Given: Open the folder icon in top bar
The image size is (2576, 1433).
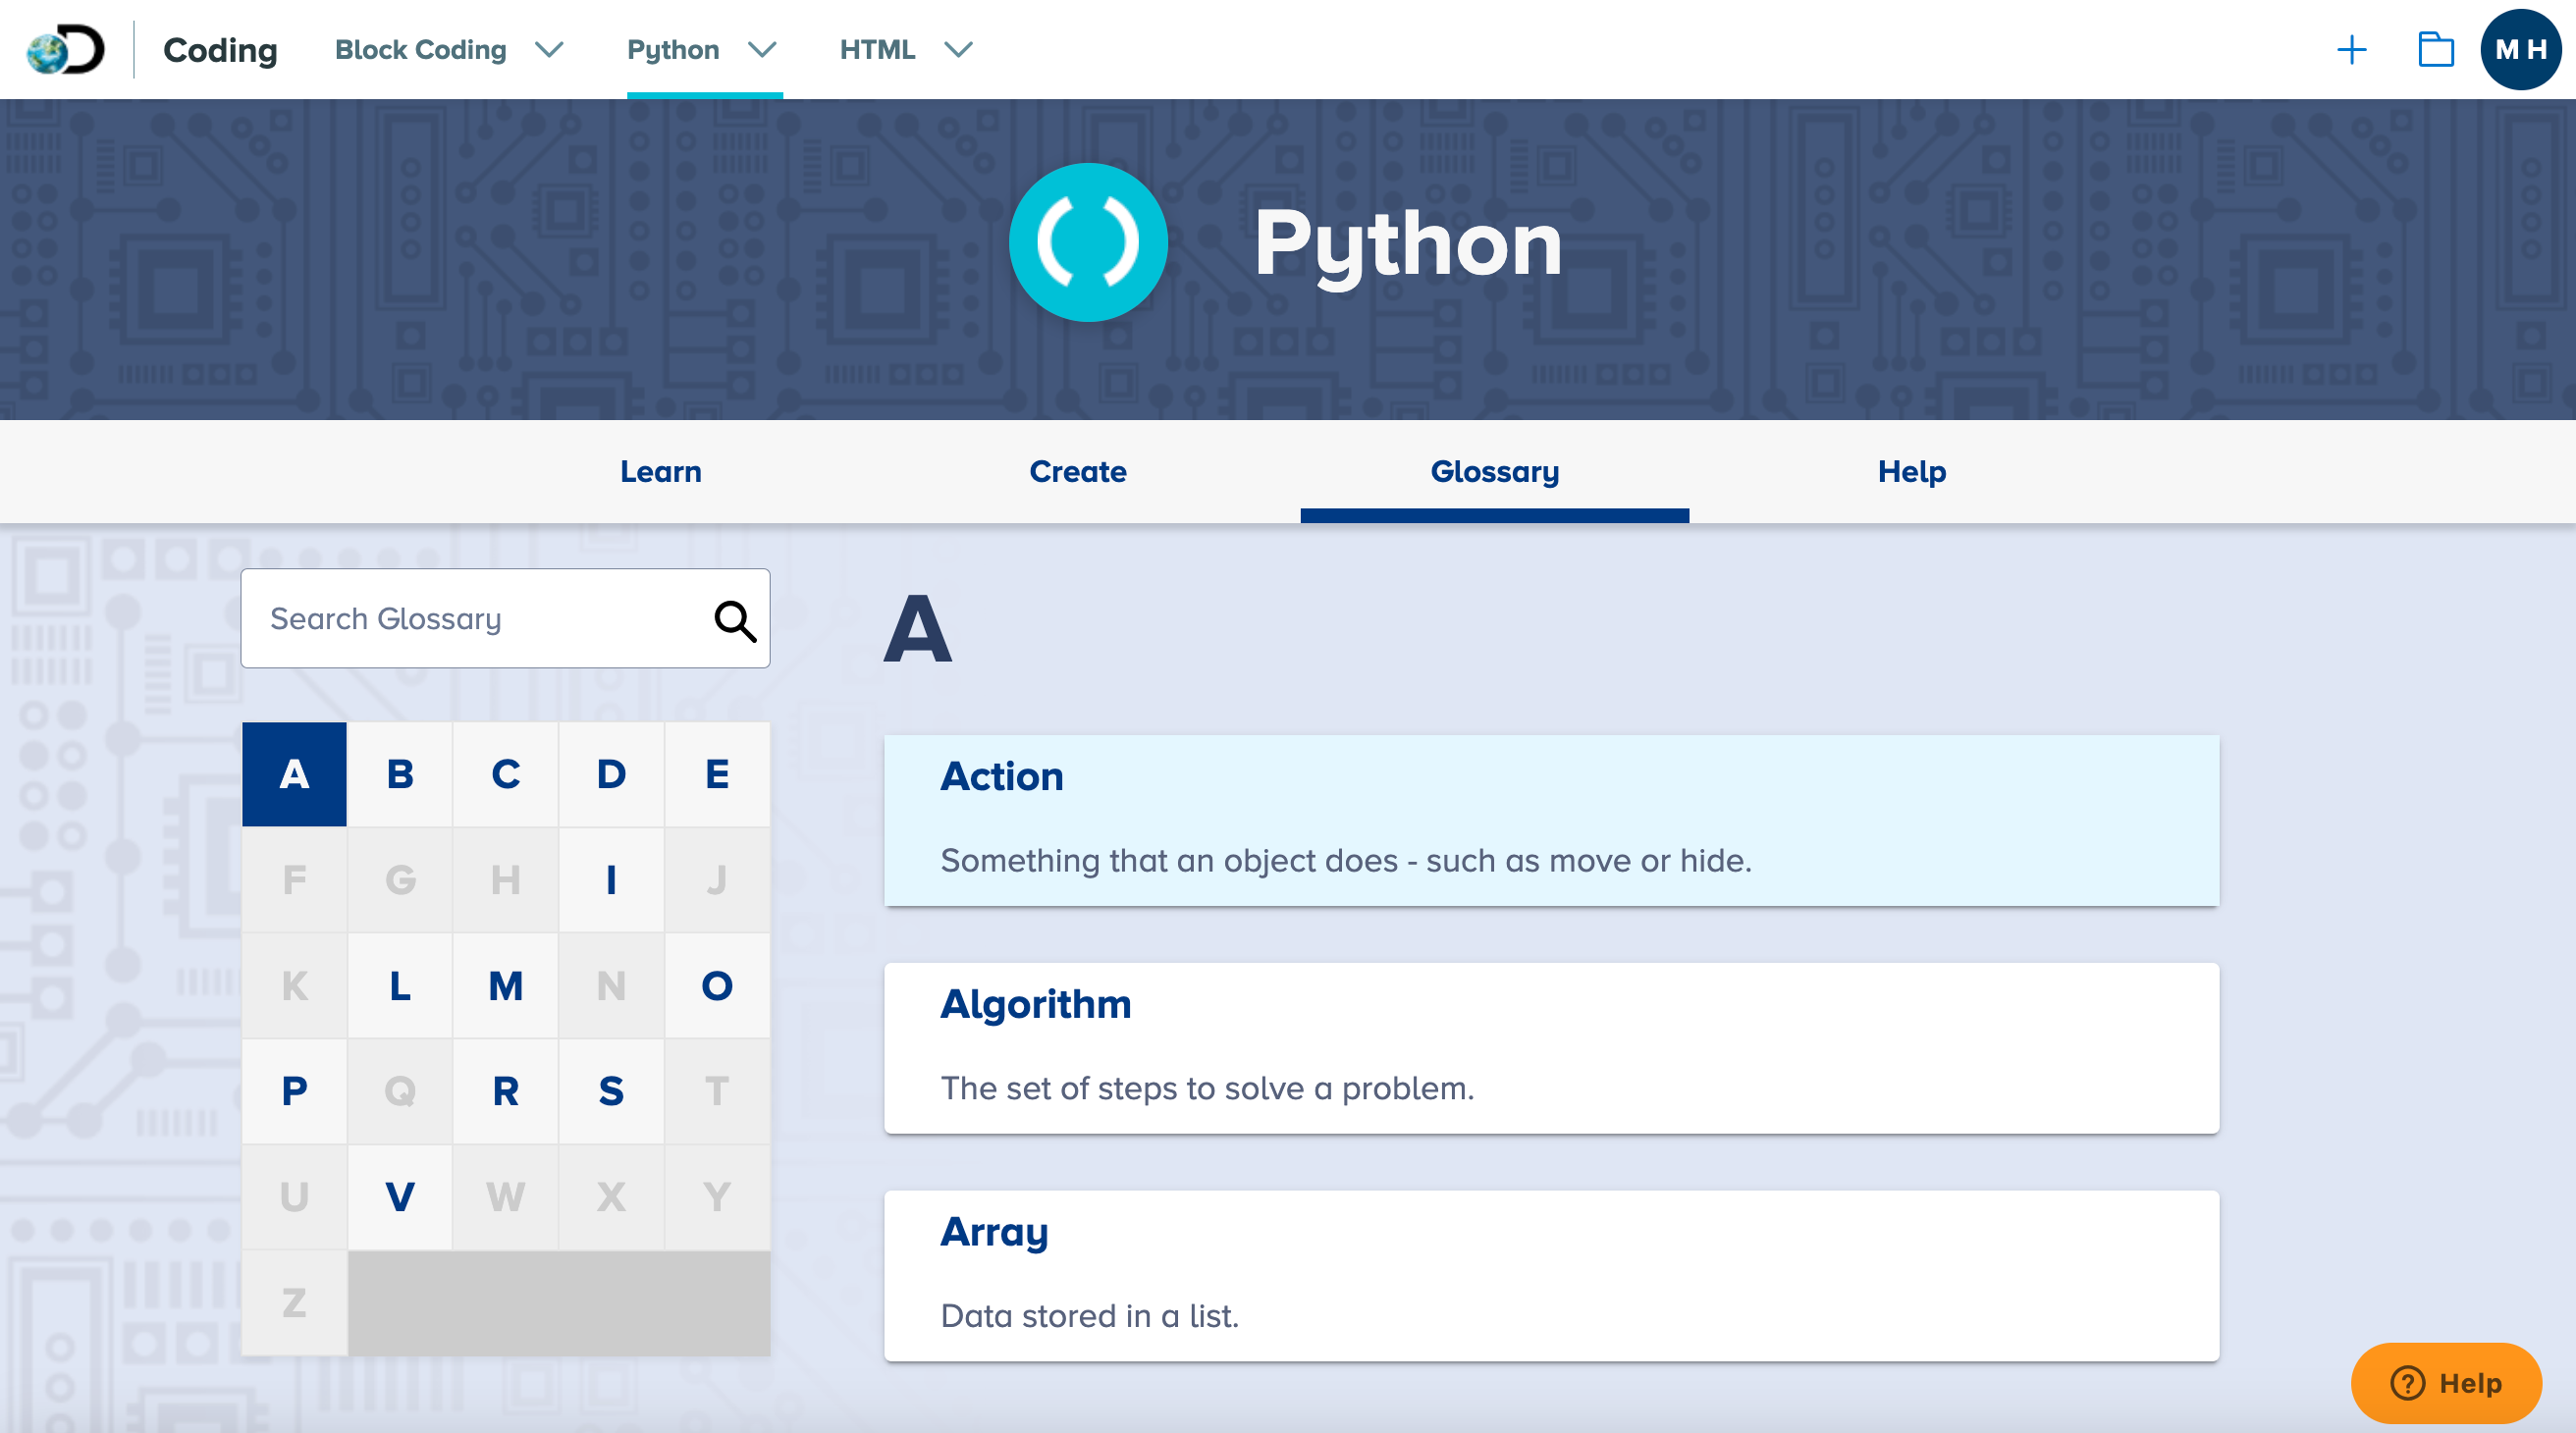Looking at the screenshot, I should coord(2436,49).
